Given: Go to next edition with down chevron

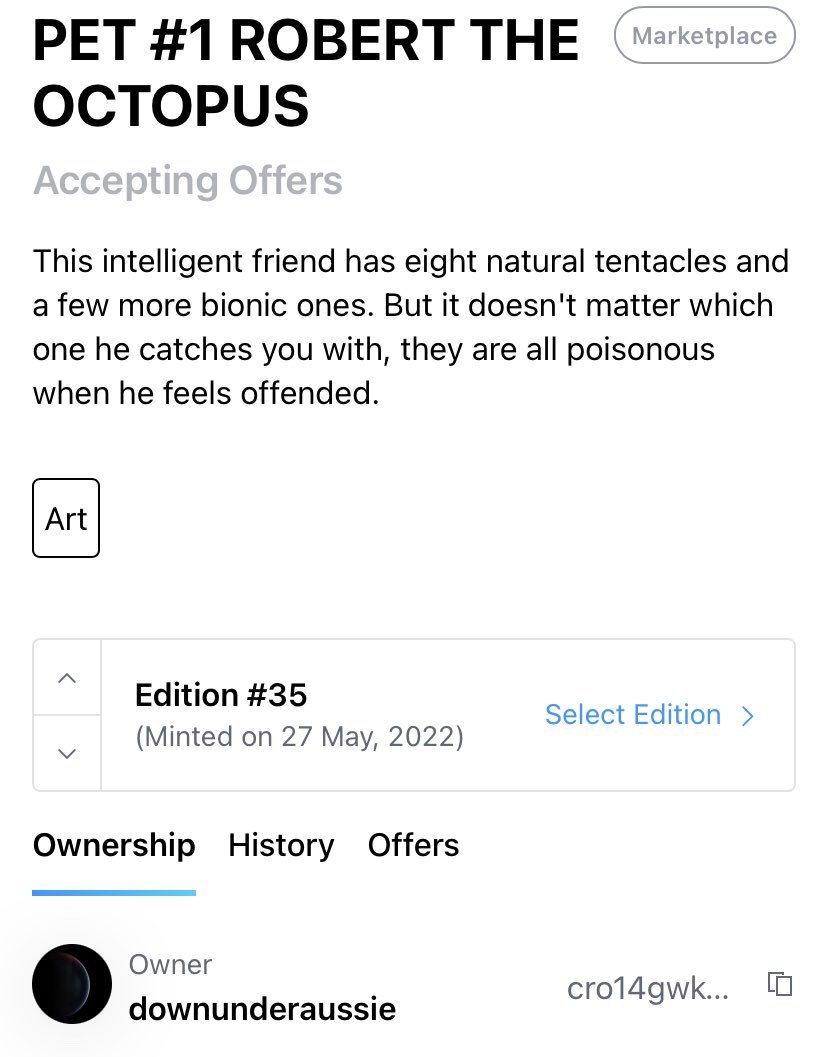Looking at the screenshot, I should (x=67, y=753).
